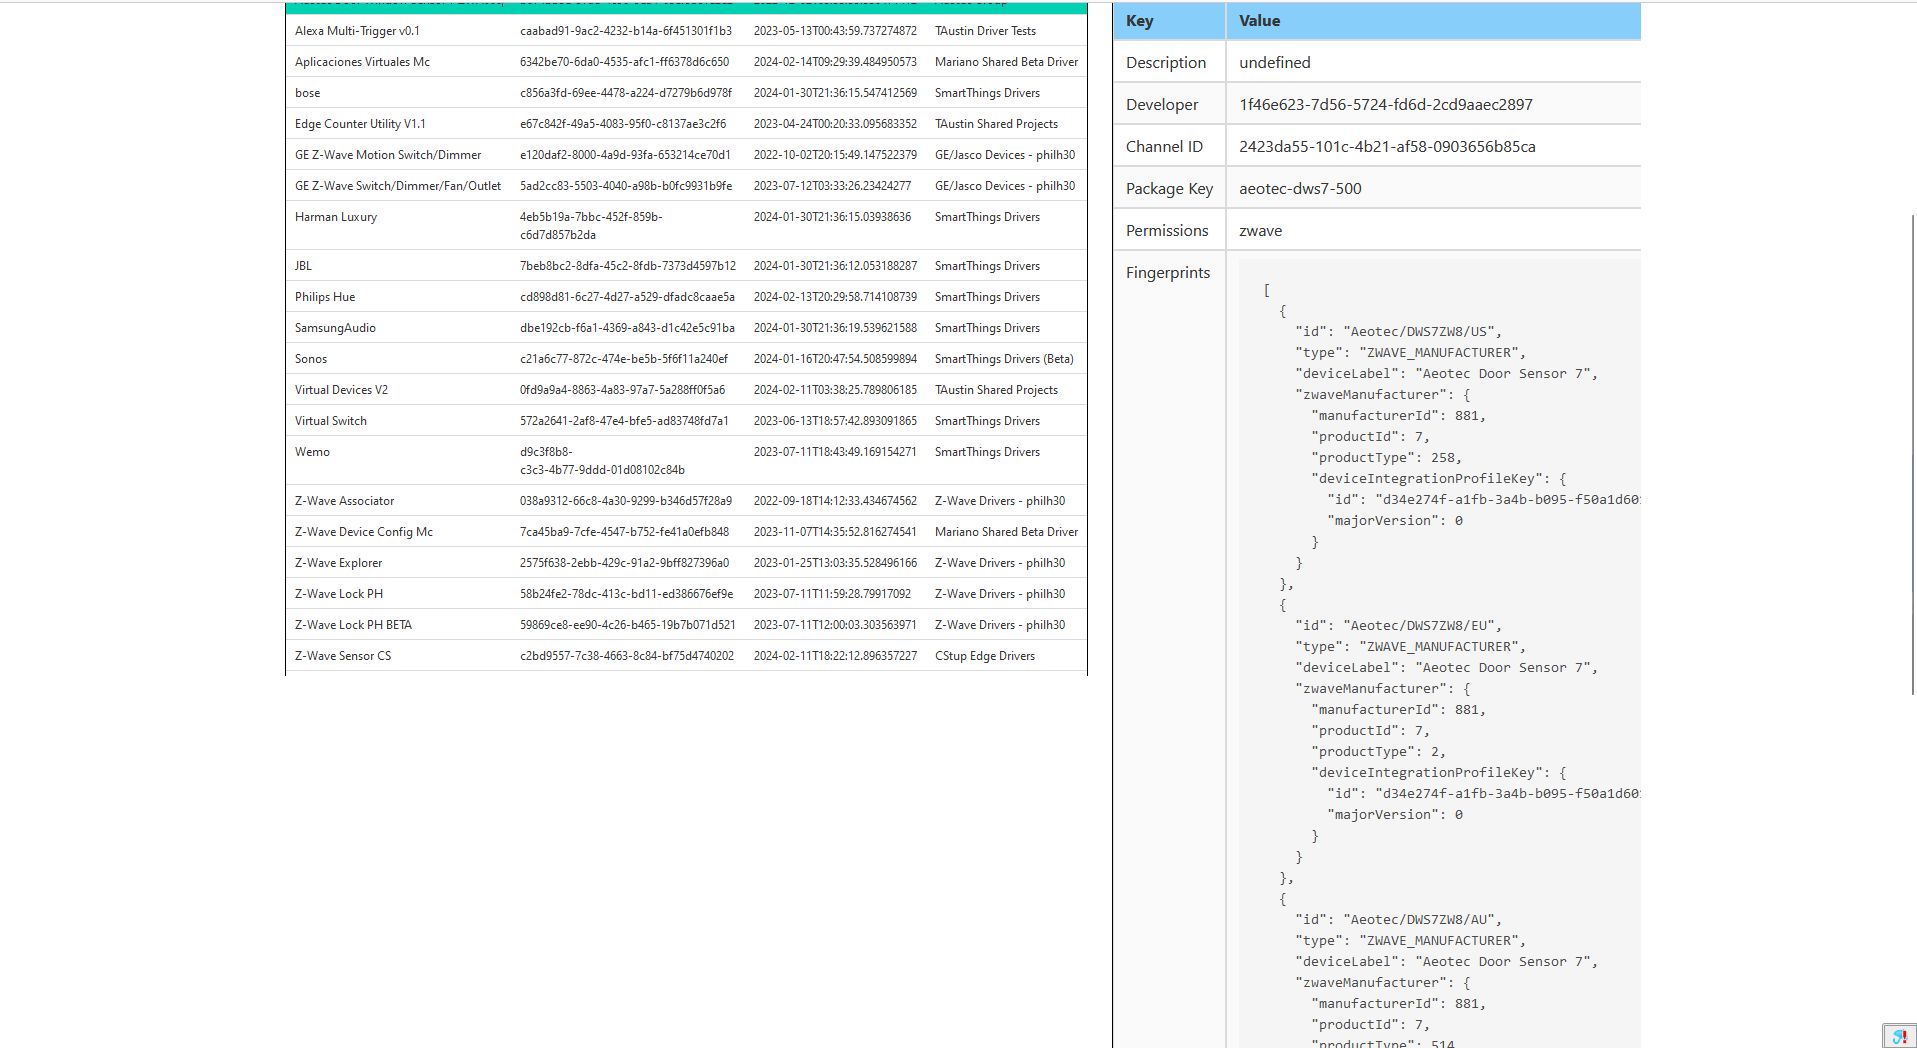Viewport: 1917px width, 1048px height.
Task: Select the Edge Counter Utility V1.1 row
Action: coord(500,123)
